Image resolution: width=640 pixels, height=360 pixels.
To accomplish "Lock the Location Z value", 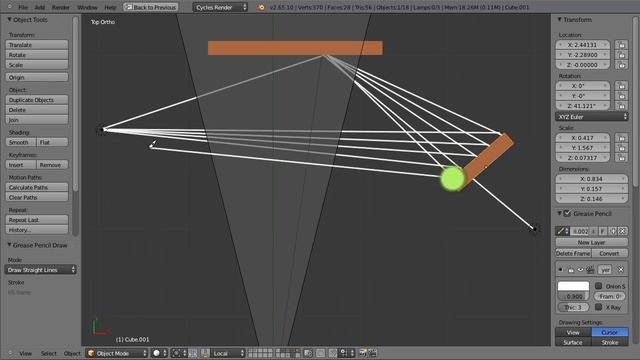I will 621,65.
